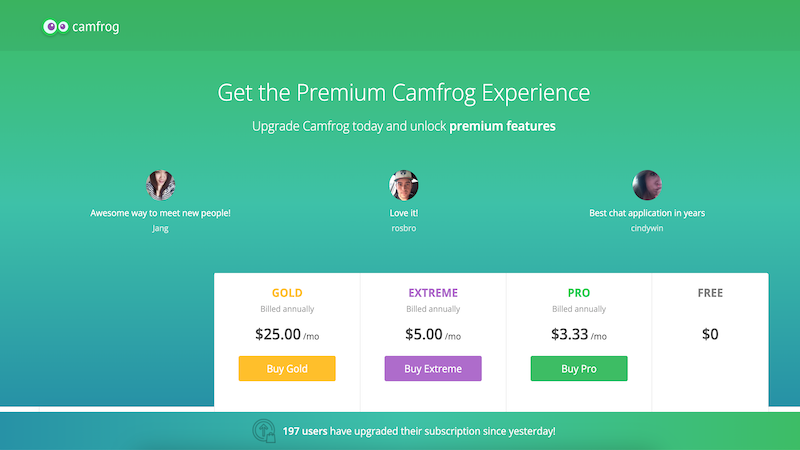Viewport: 800px width, 450px height.
Task: Click the Camfrog eyes logo icon
Action: pyautogui.click(x=56, y=27)
